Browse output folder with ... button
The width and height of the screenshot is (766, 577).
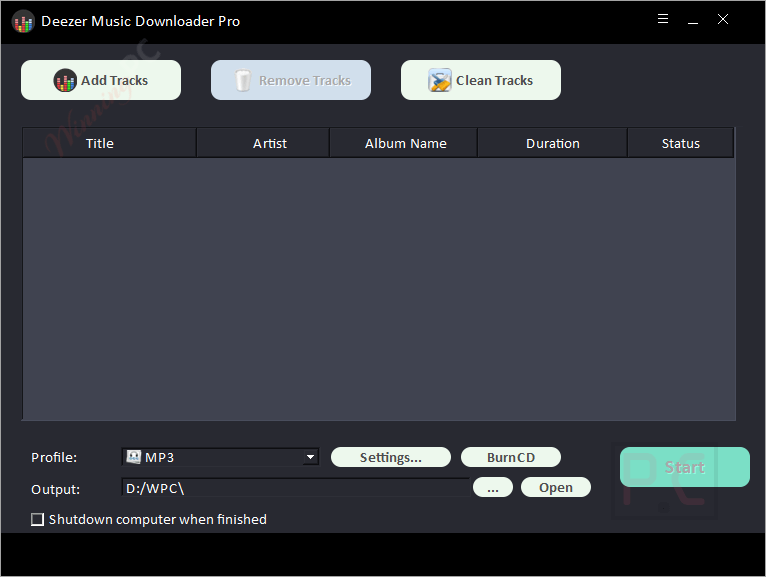[493, 488]
